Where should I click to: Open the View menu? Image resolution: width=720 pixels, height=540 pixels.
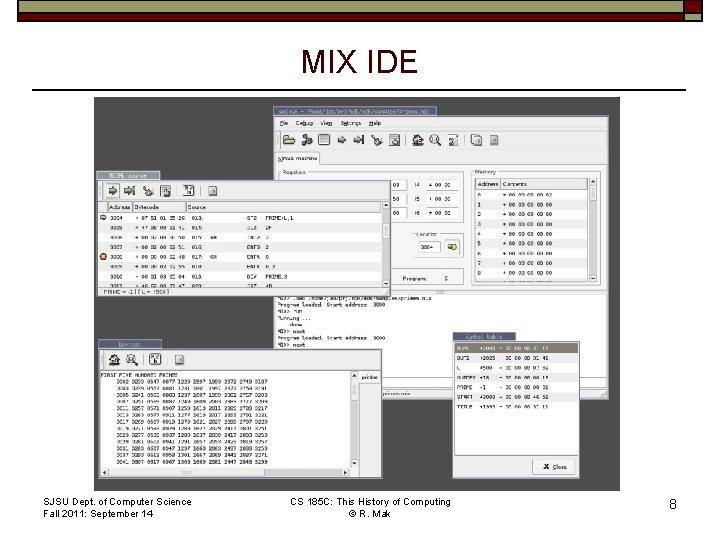[326, 123]
